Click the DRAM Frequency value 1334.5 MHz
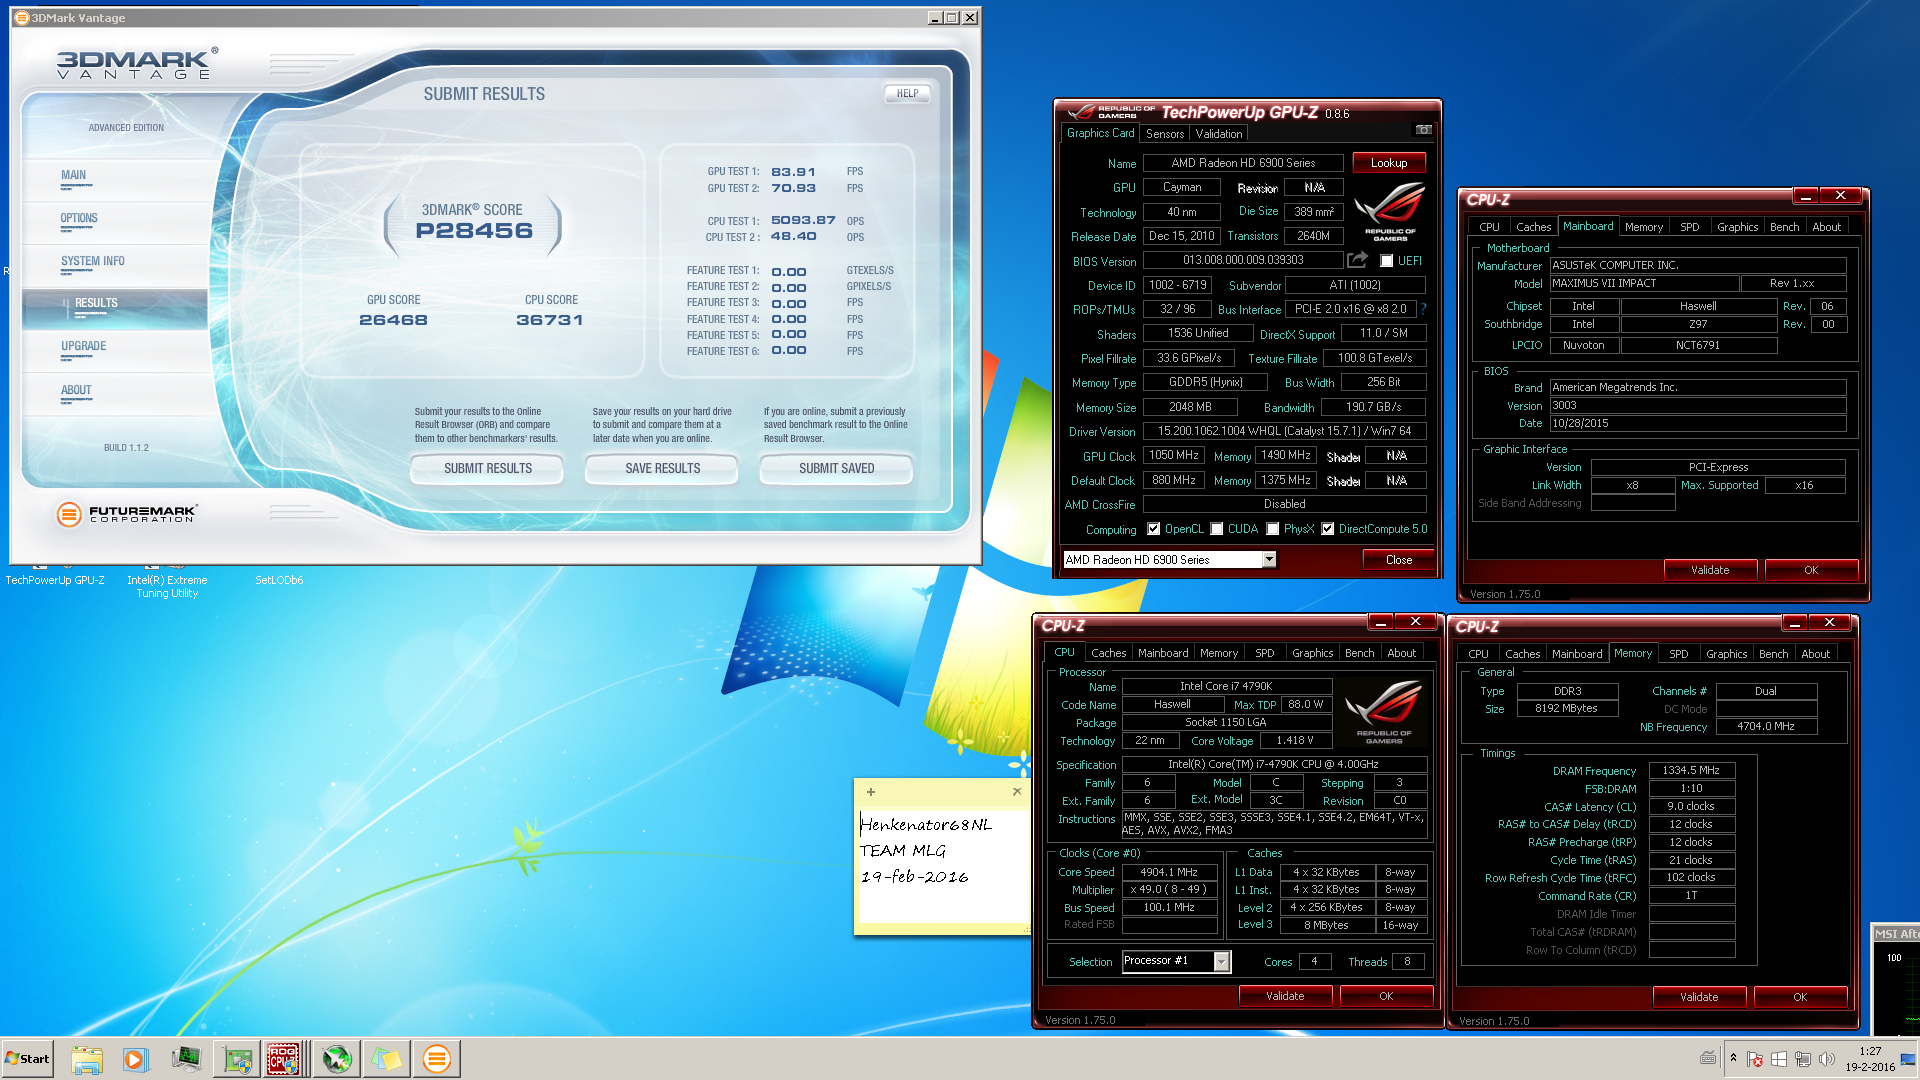Screen dimensions: 1920x1080 [x=1691, y=771]
